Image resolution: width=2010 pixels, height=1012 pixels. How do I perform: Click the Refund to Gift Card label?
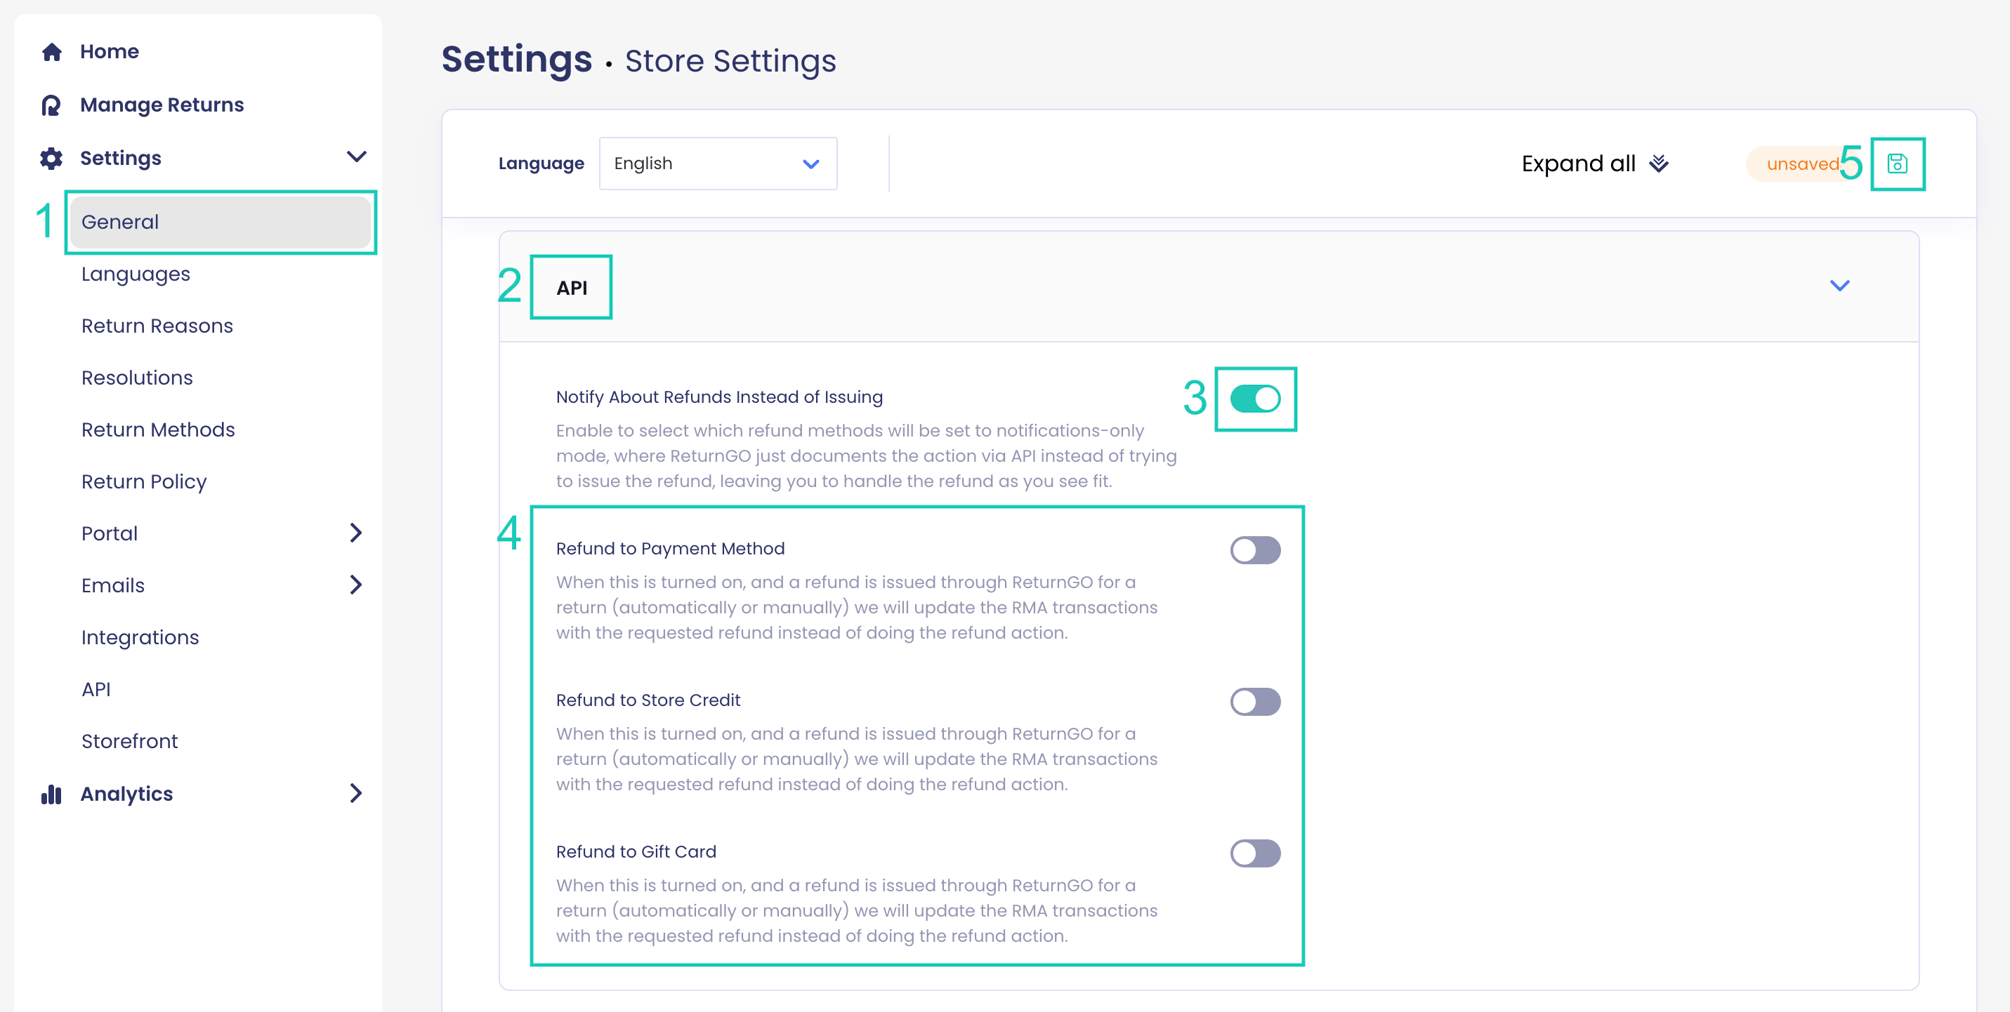pyautogui.click(x=636, y=852)
